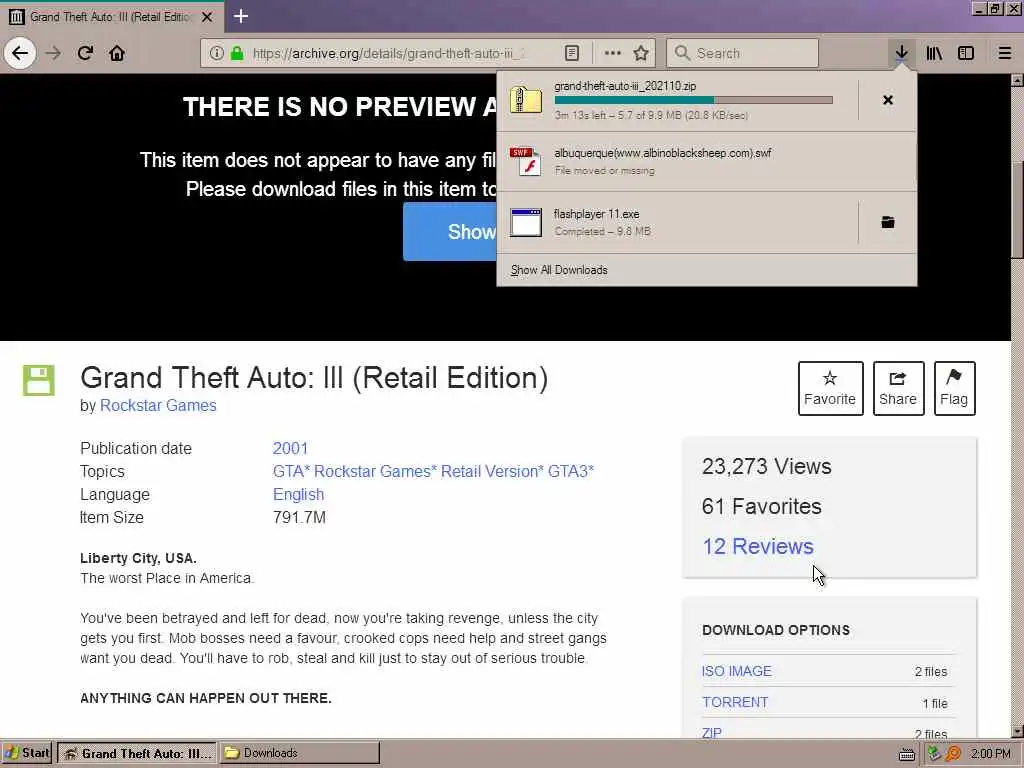Bookmark this page with the star icon
The image size is (1024, 768).
[x=641, y=53]
